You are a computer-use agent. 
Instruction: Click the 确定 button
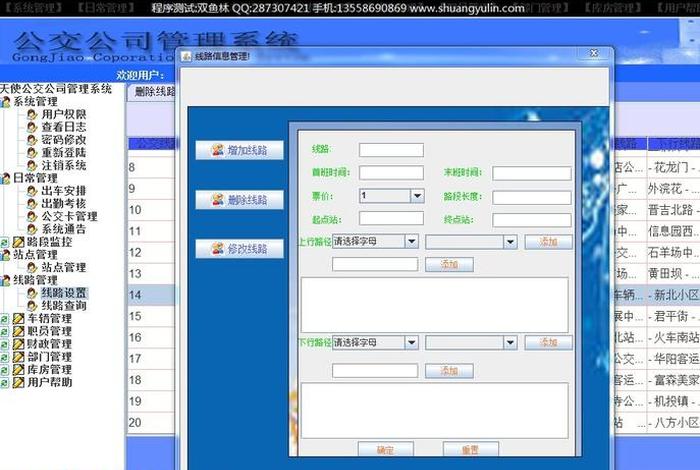pyautogui.click(x=386, y=449)
